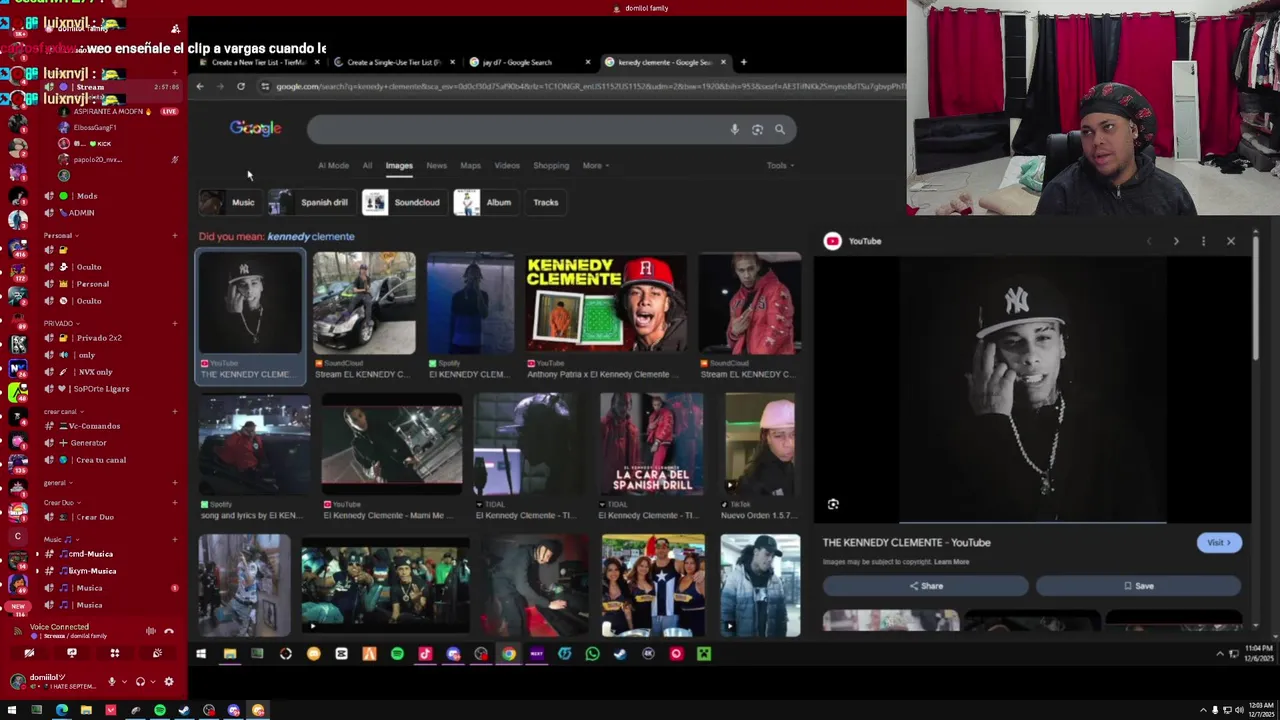The height and width of the screenshot is (720, 1280).
Task: Add a channel to the PRIVADO category
Action: coord(175,323)
